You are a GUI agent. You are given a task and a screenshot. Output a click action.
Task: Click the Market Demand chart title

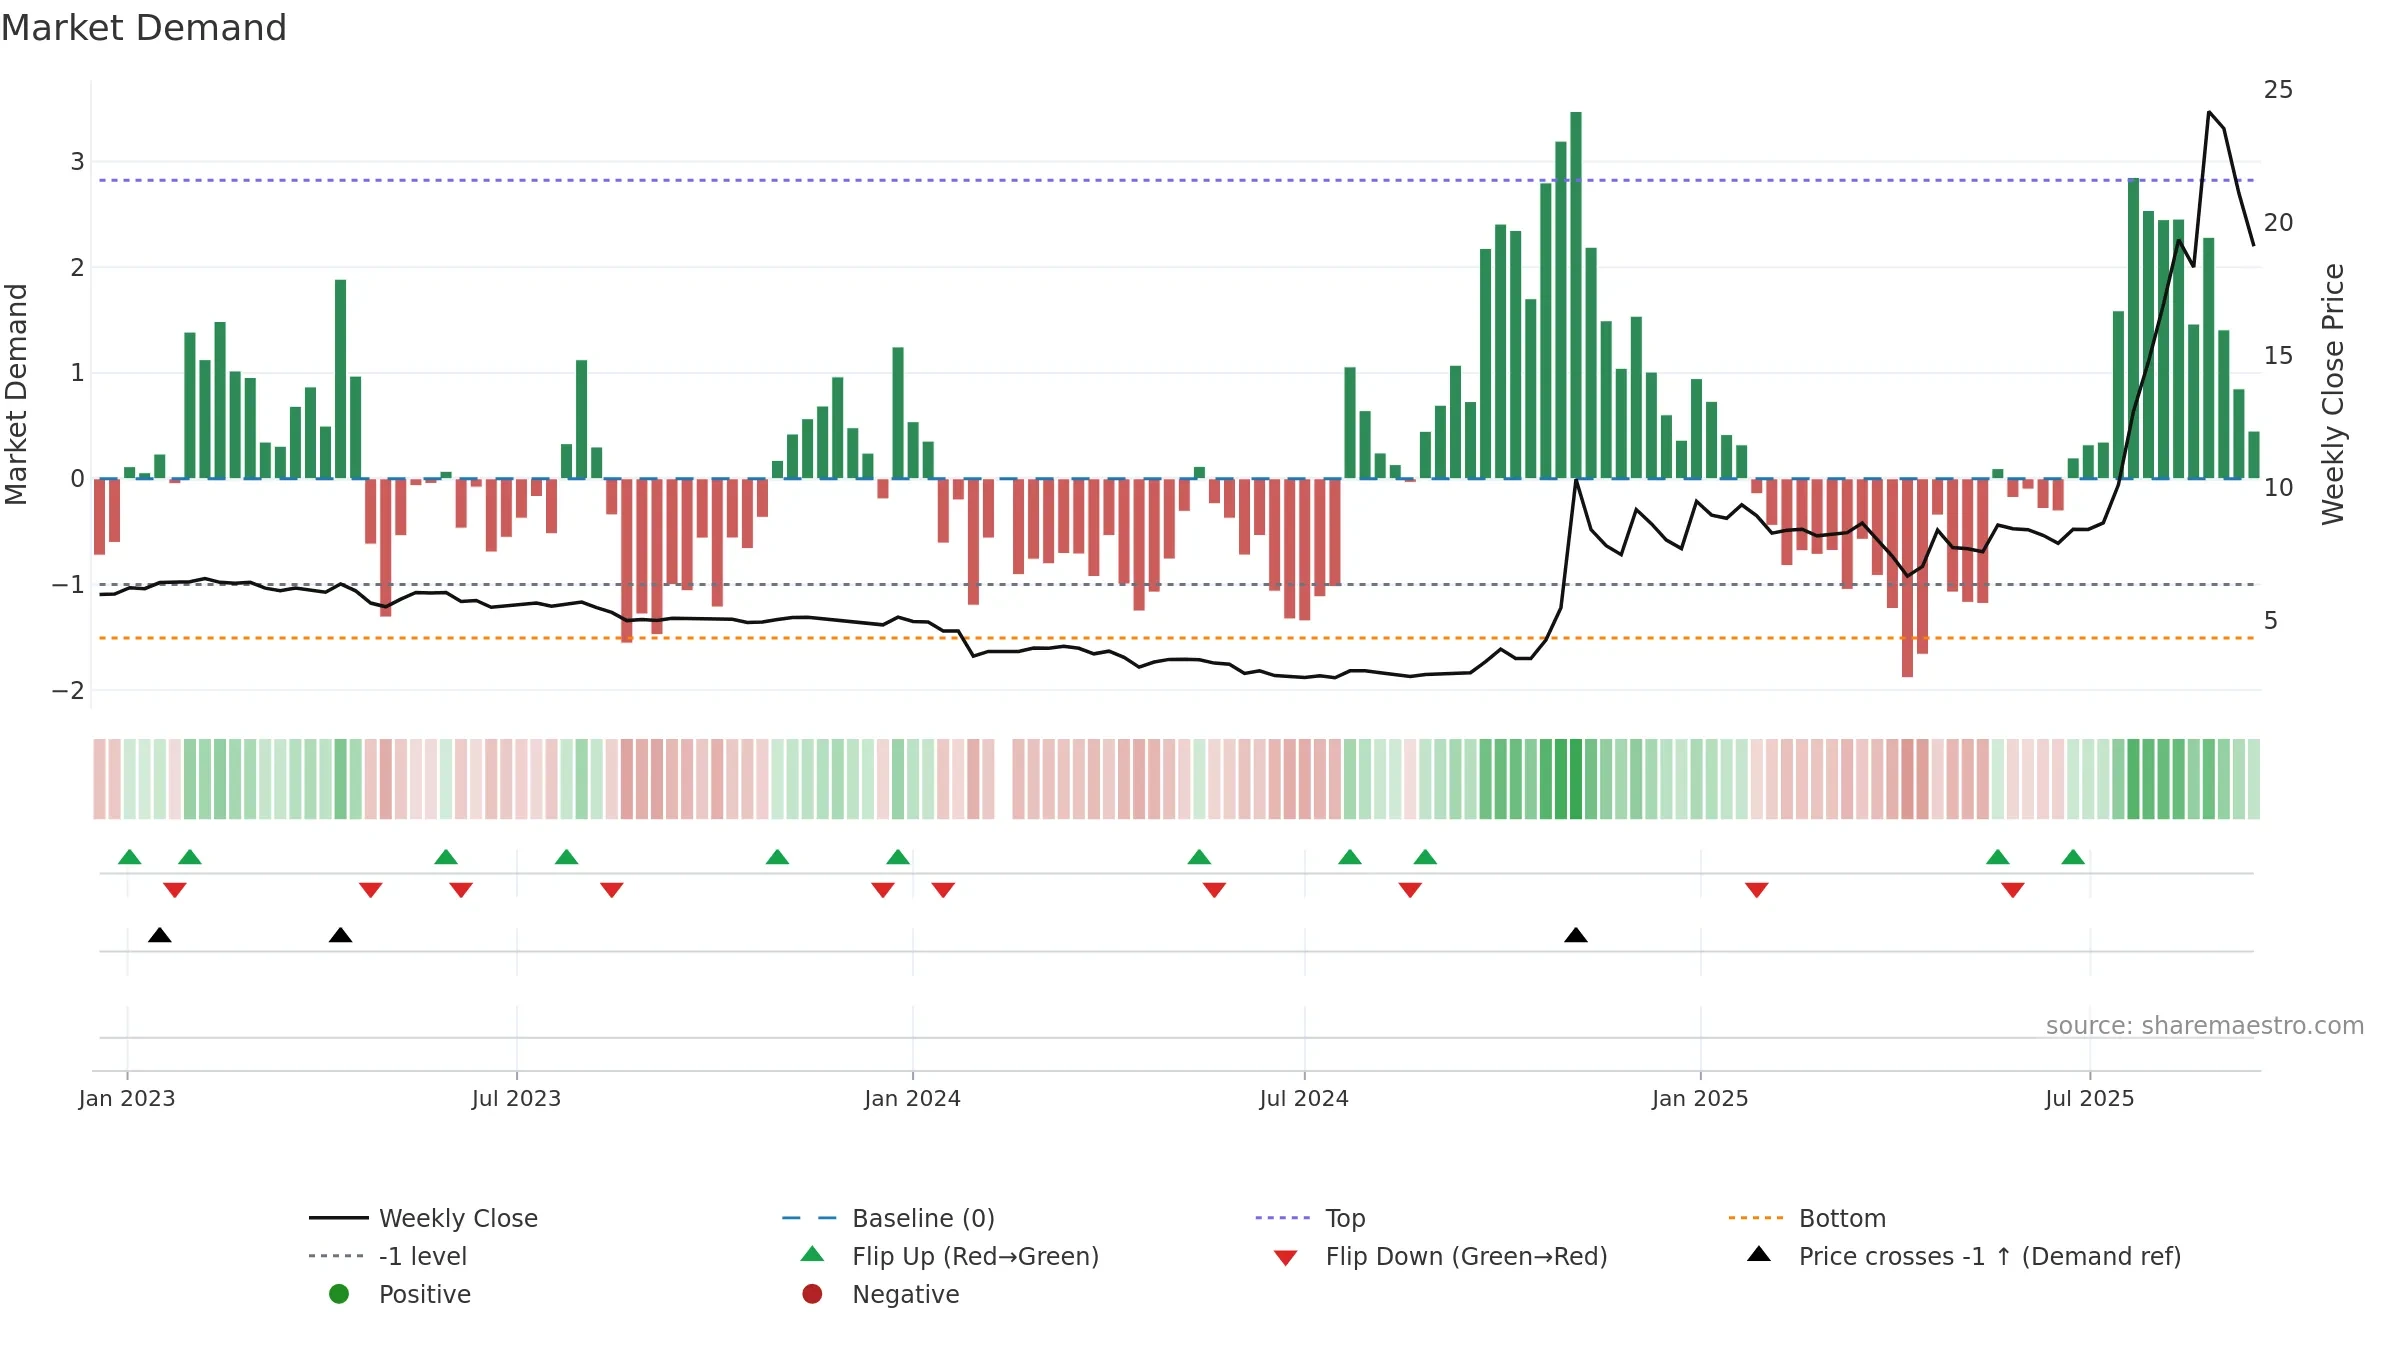(144, 28)
